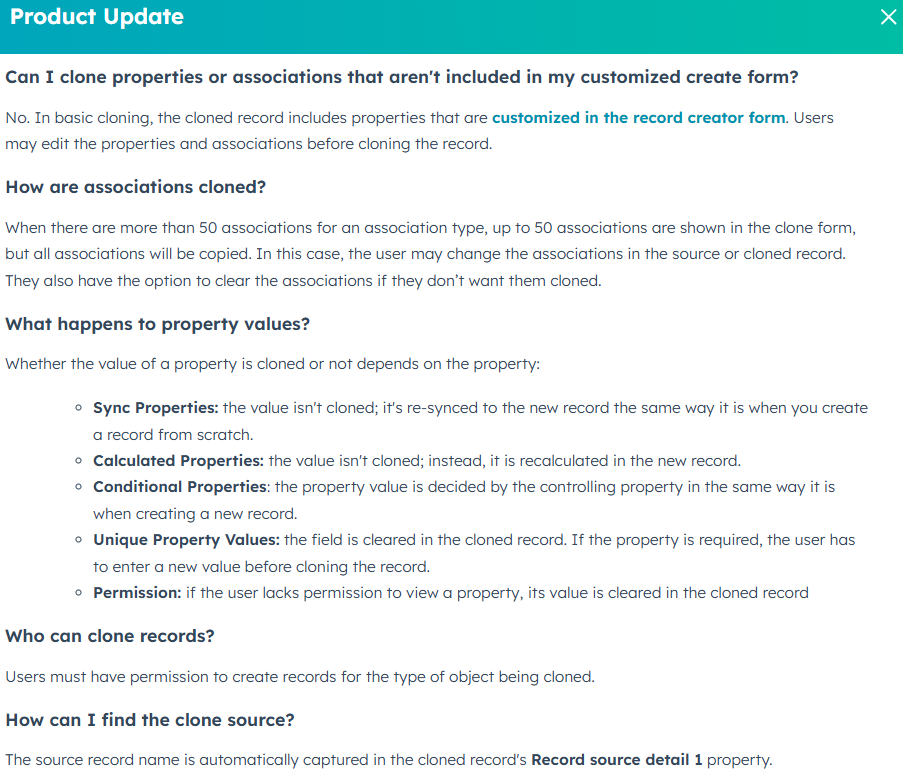Open the 'customized in the record creator form' link

click(638, 118)
